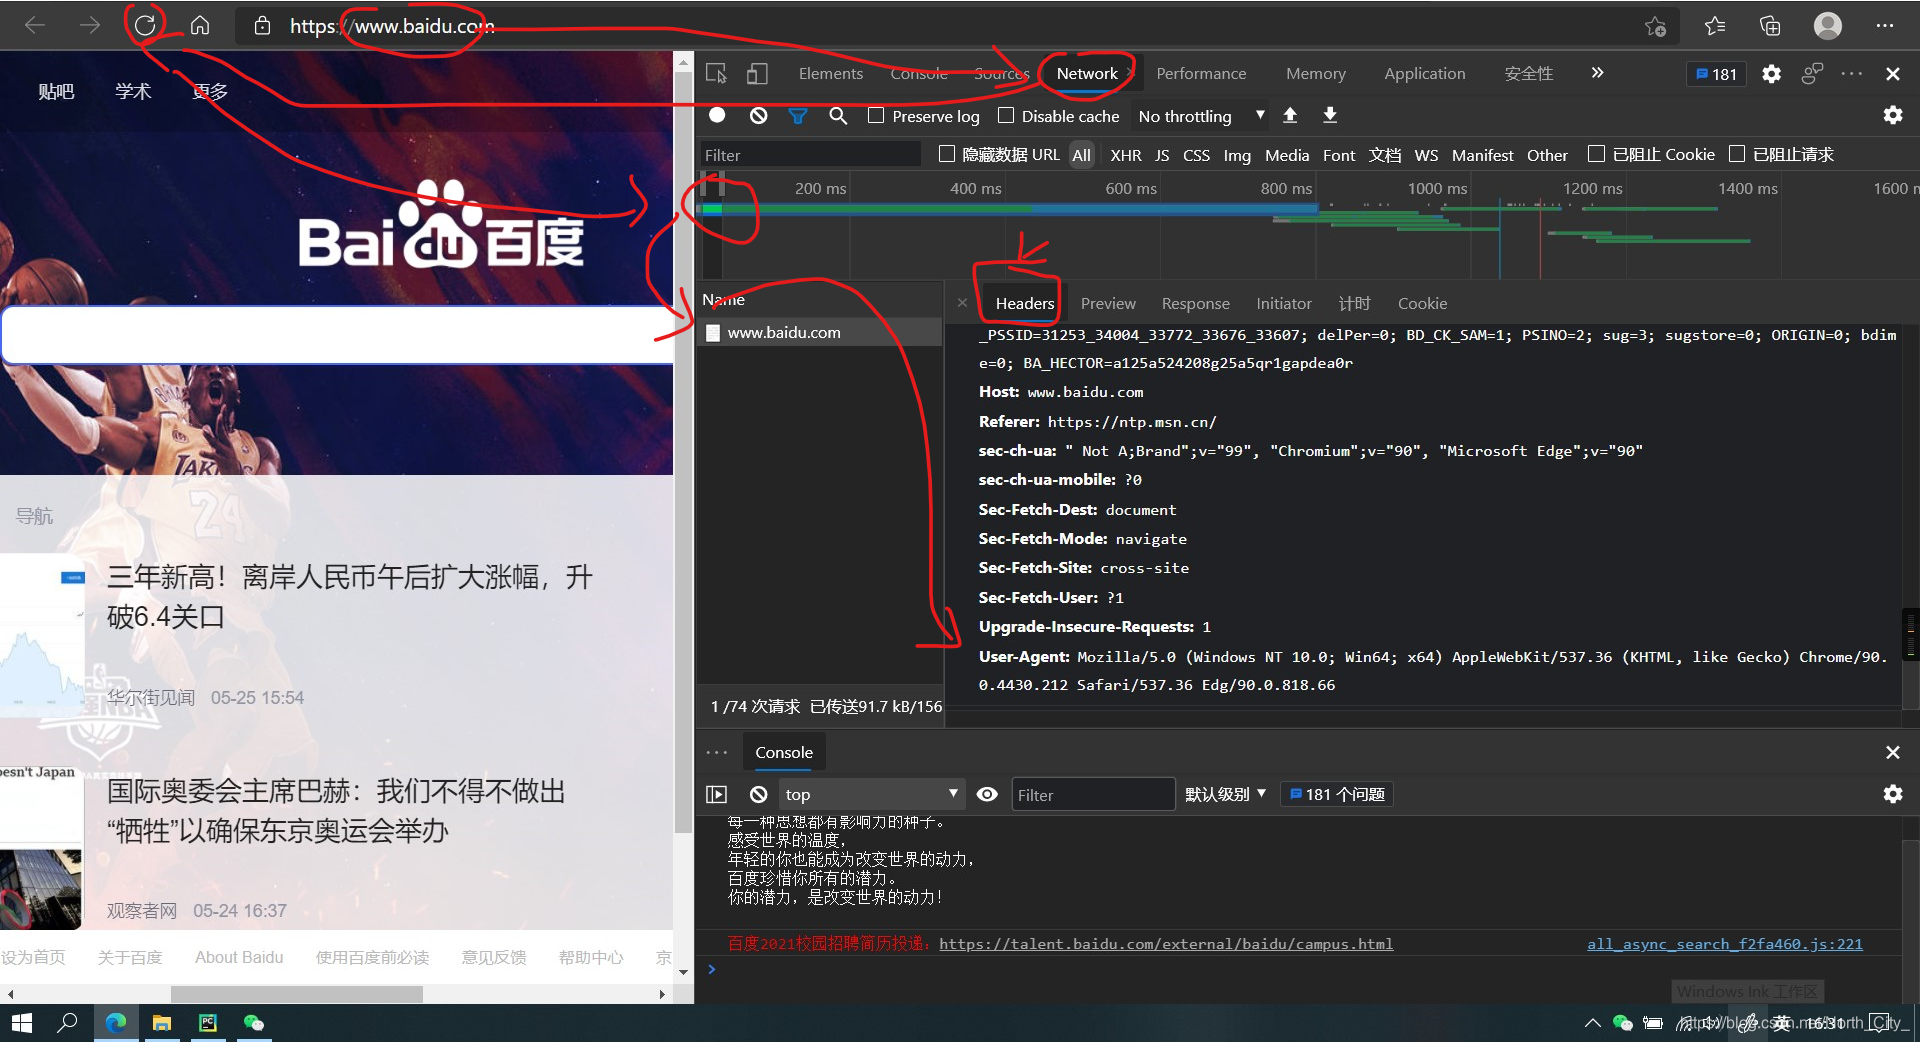Open browser settings and more menu

click(x=1885, y=26)
